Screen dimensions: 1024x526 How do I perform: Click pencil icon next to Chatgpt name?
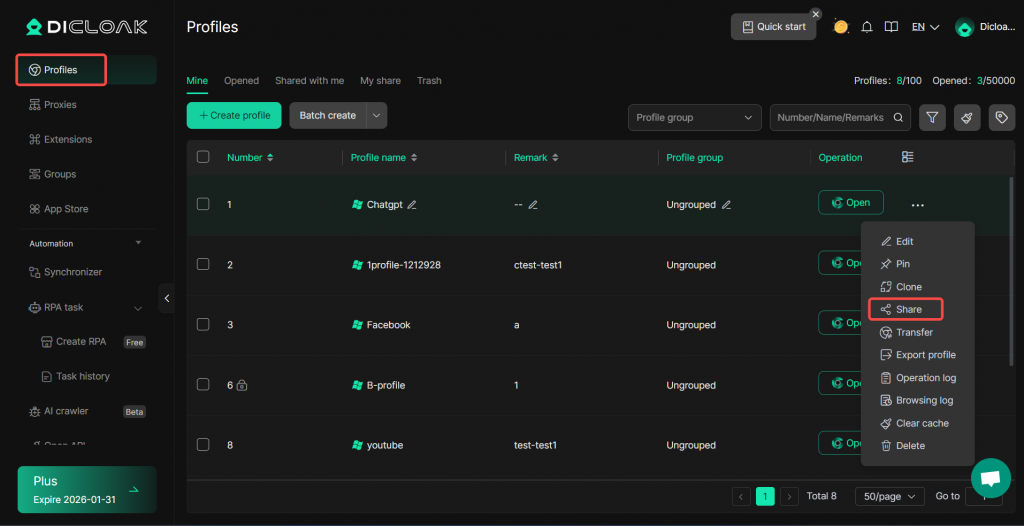[x=412, y=205]
